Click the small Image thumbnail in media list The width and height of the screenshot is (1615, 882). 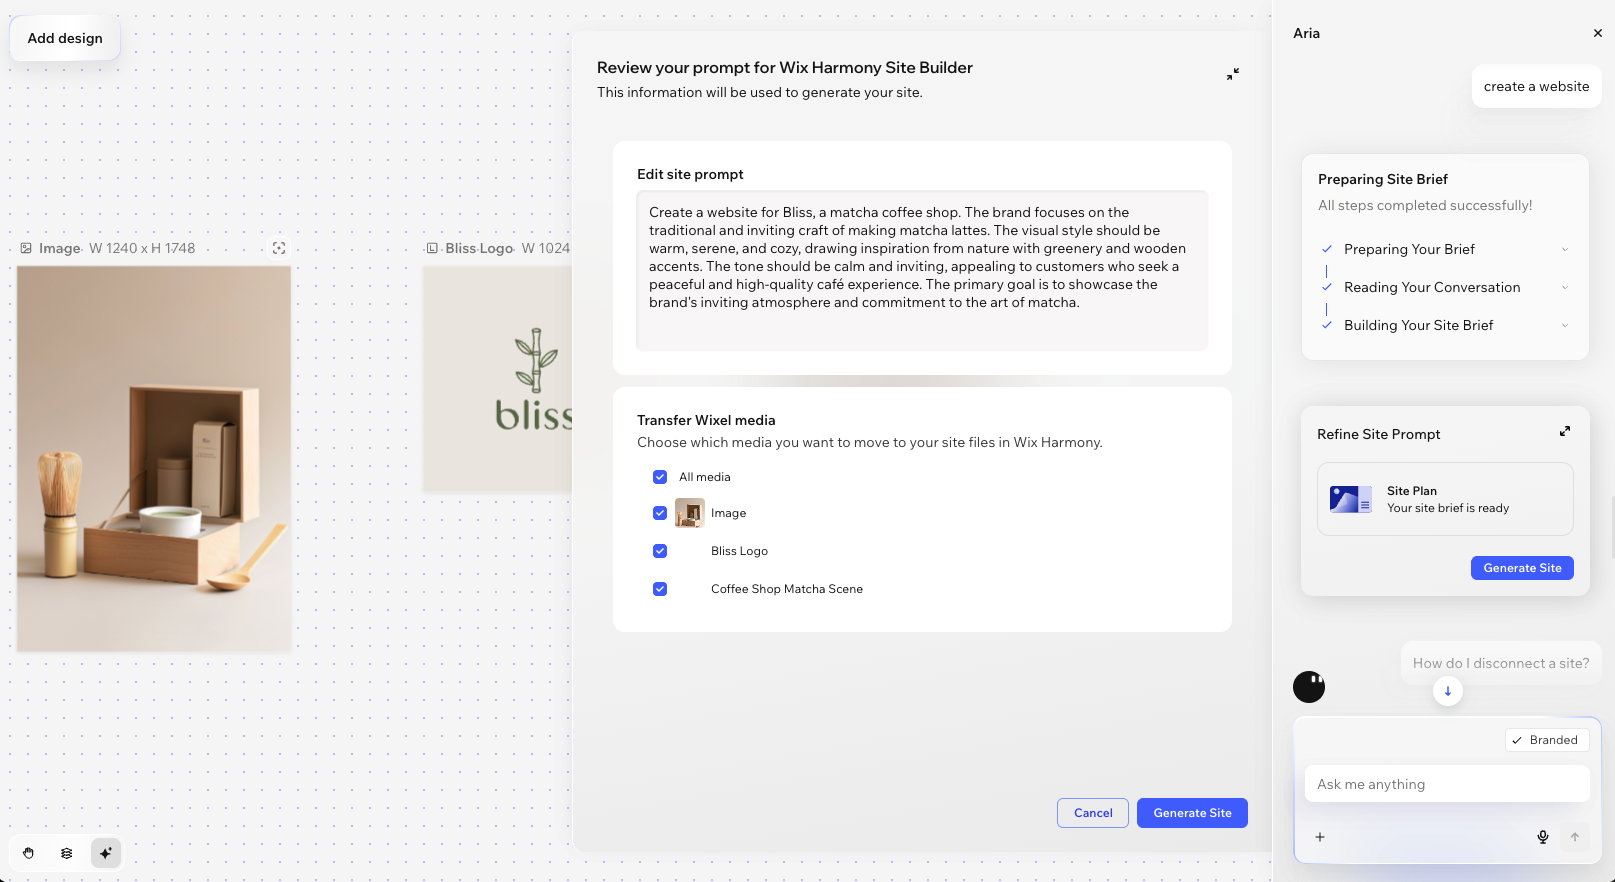[x=690, y=513]
